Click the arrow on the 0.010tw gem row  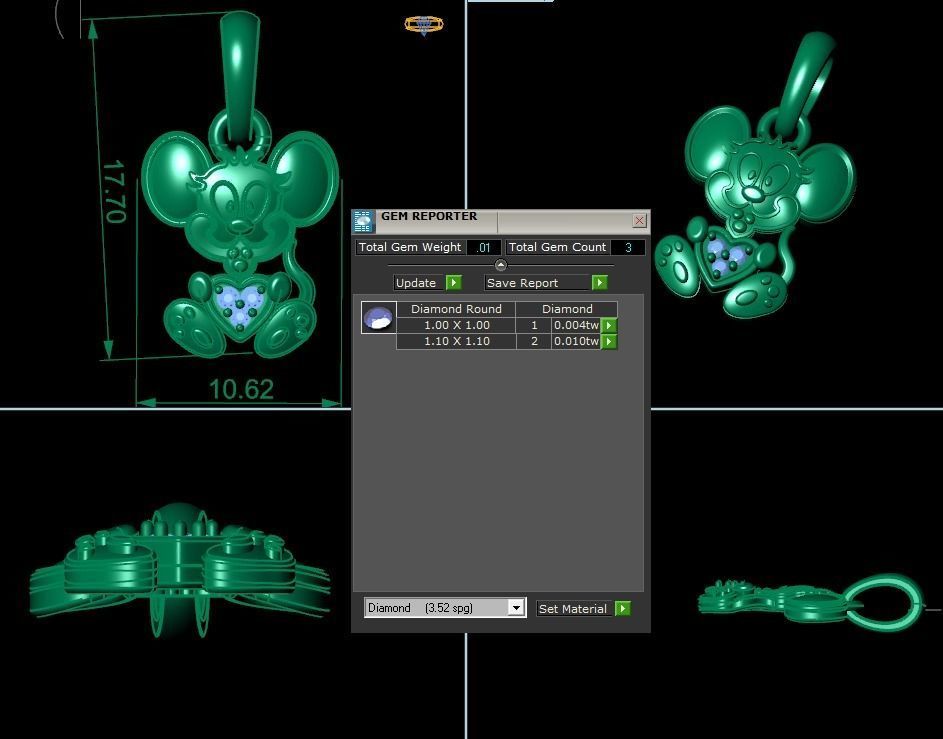(x=608, y=341)
